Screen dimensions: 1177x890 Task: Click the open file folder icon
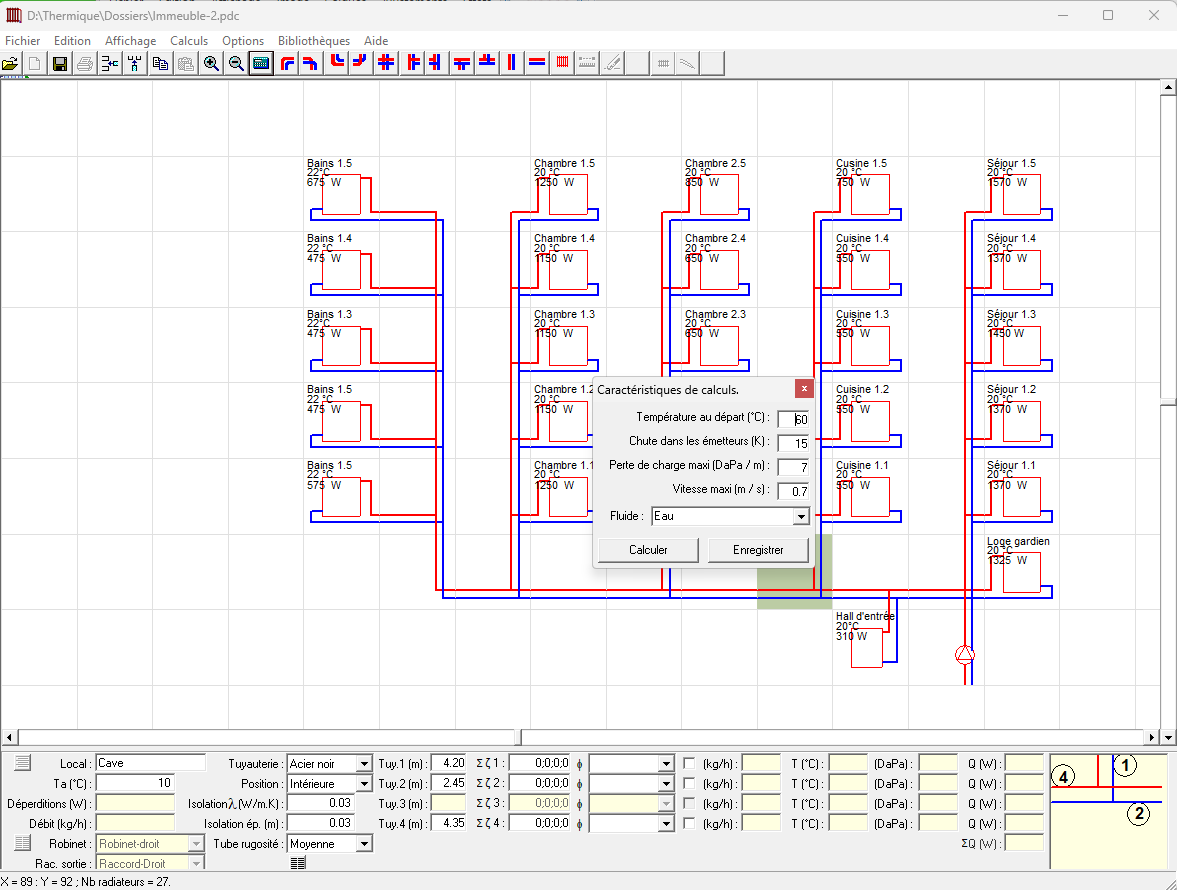pyautogui.click(x=10, y=64)
